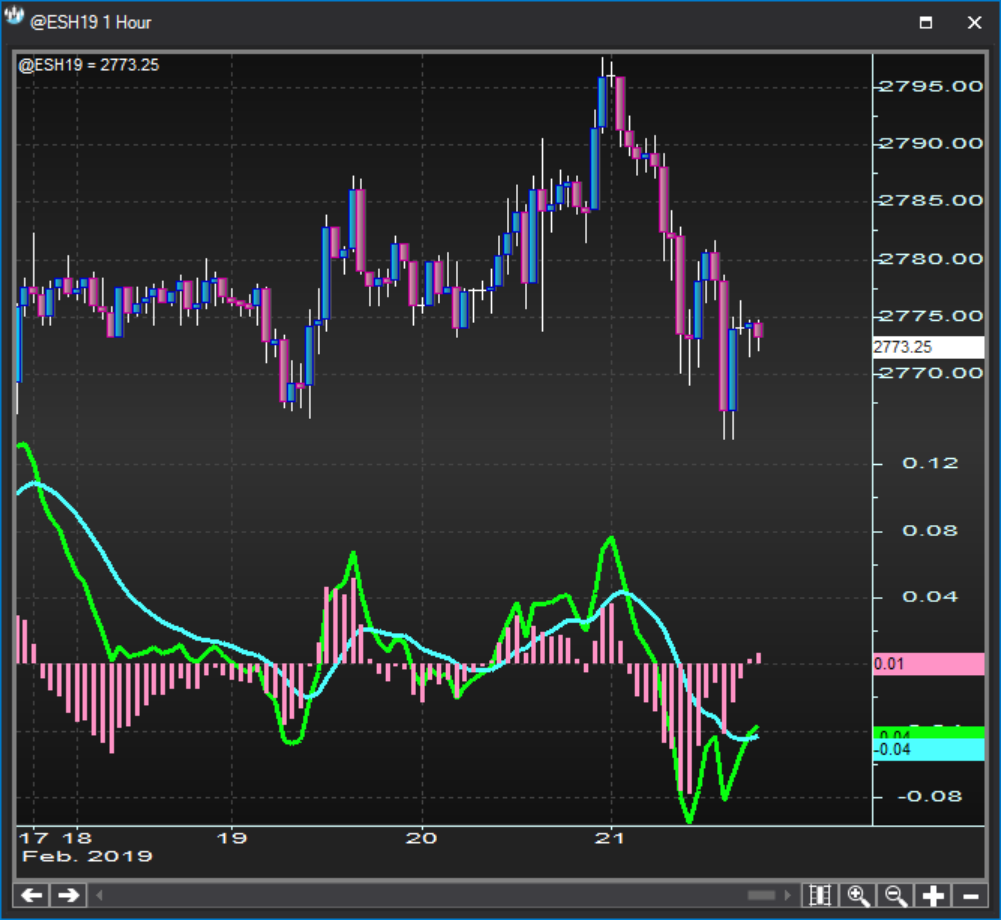Click the 2780.00 price axis label
This screenshot has width=1001, height=920.
tap(931, 259)
